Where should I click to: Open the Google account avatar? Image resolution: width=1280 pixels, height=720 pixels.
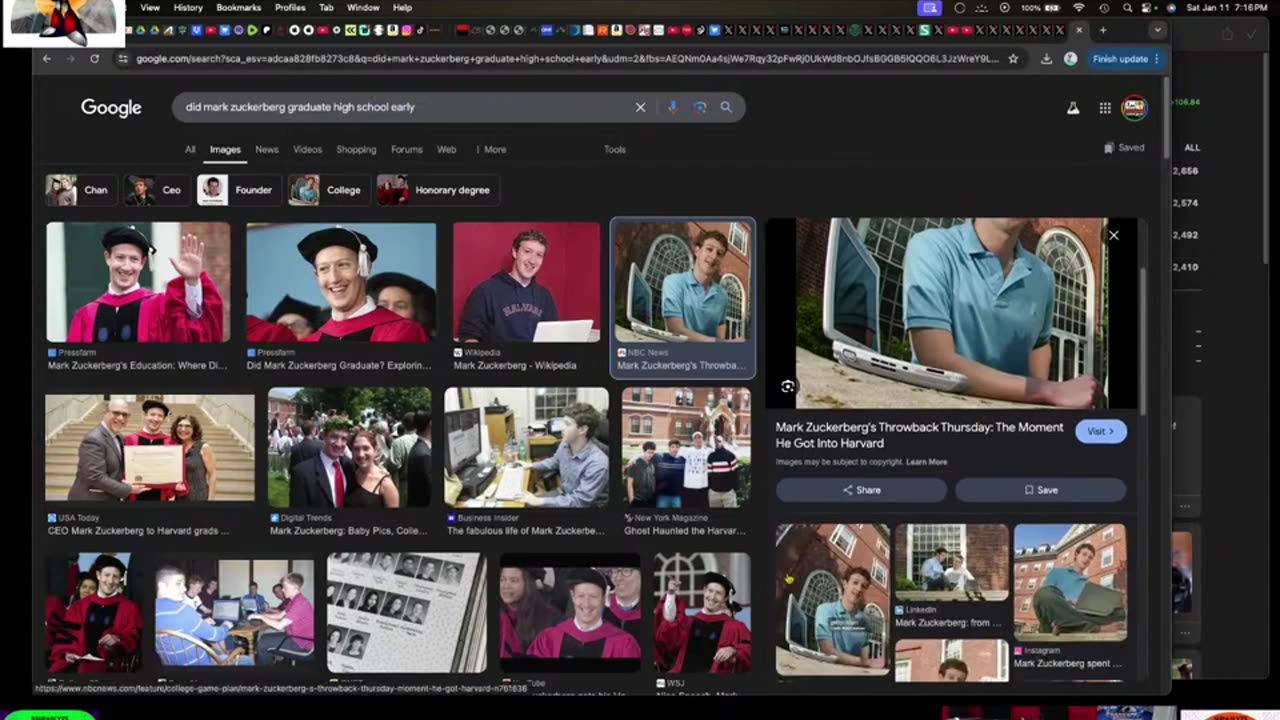[1134, 108]
